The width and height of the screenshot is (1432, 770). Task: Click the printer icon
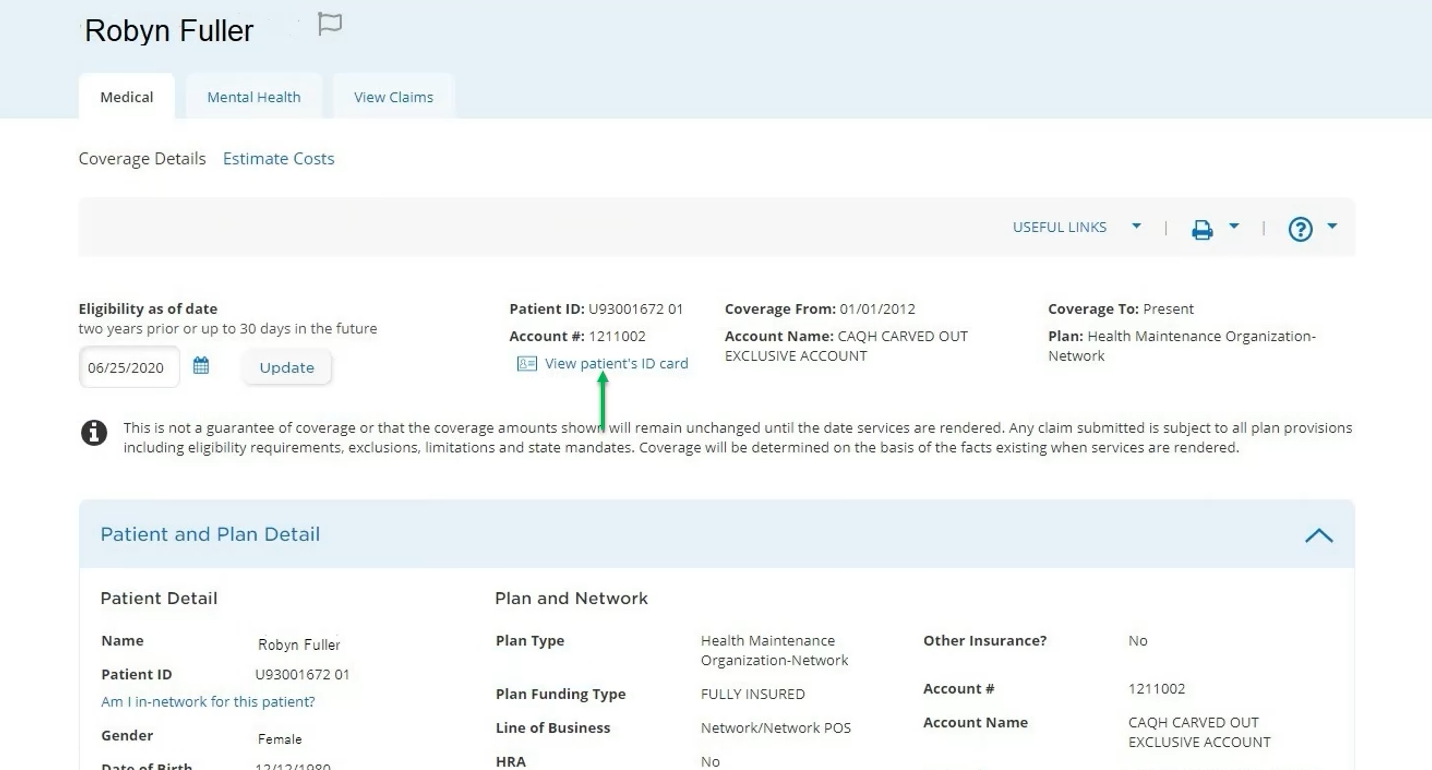click(x=1202, y=230)
